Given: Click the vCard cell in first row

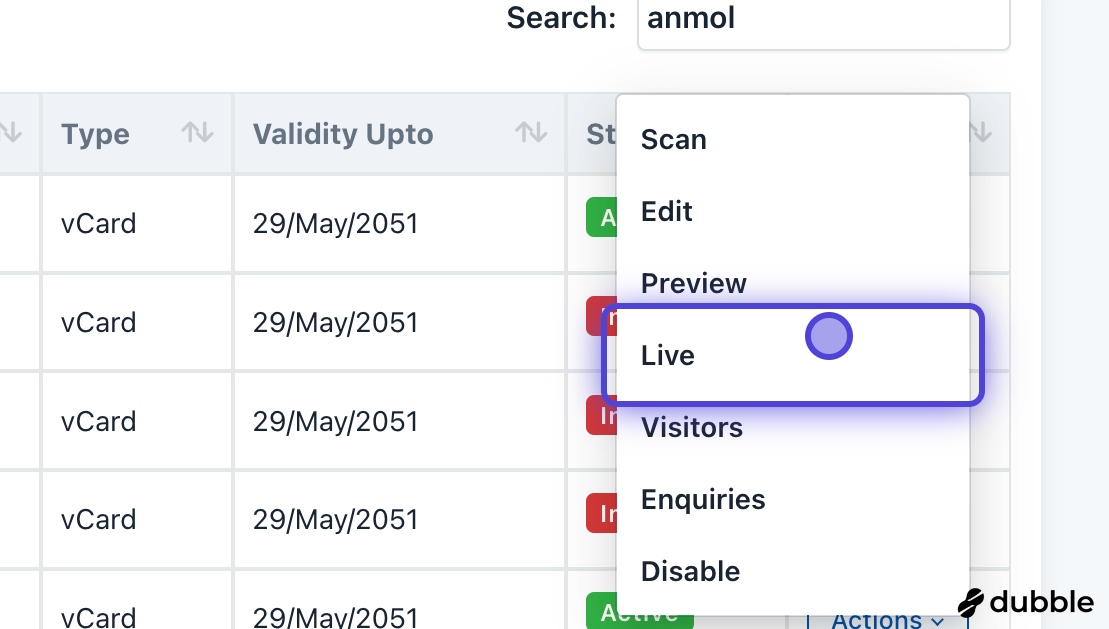Looking at the screenshot, I should coord(99,223).
